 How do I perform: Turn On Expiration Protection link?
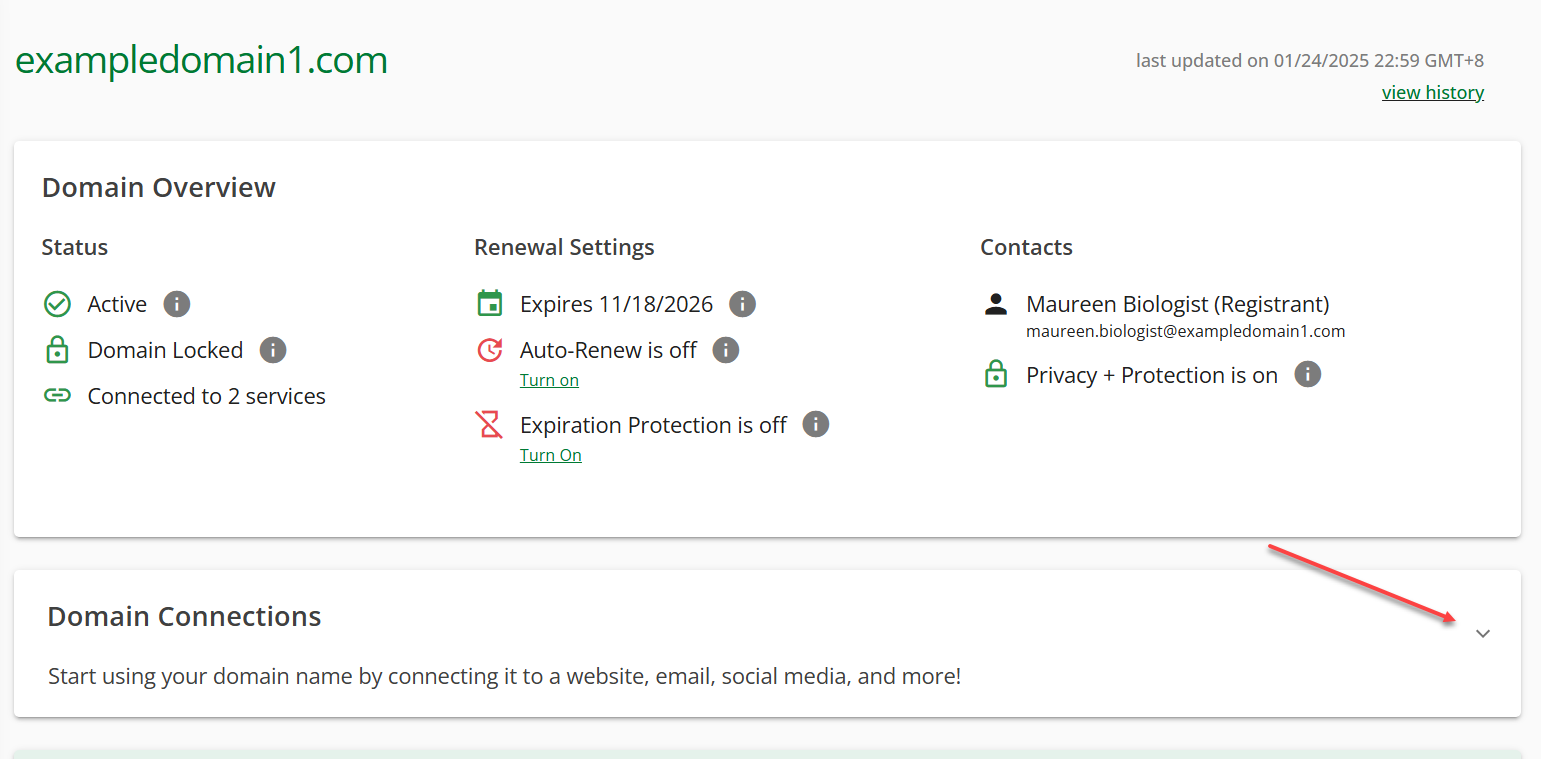[x=551, y=455]
